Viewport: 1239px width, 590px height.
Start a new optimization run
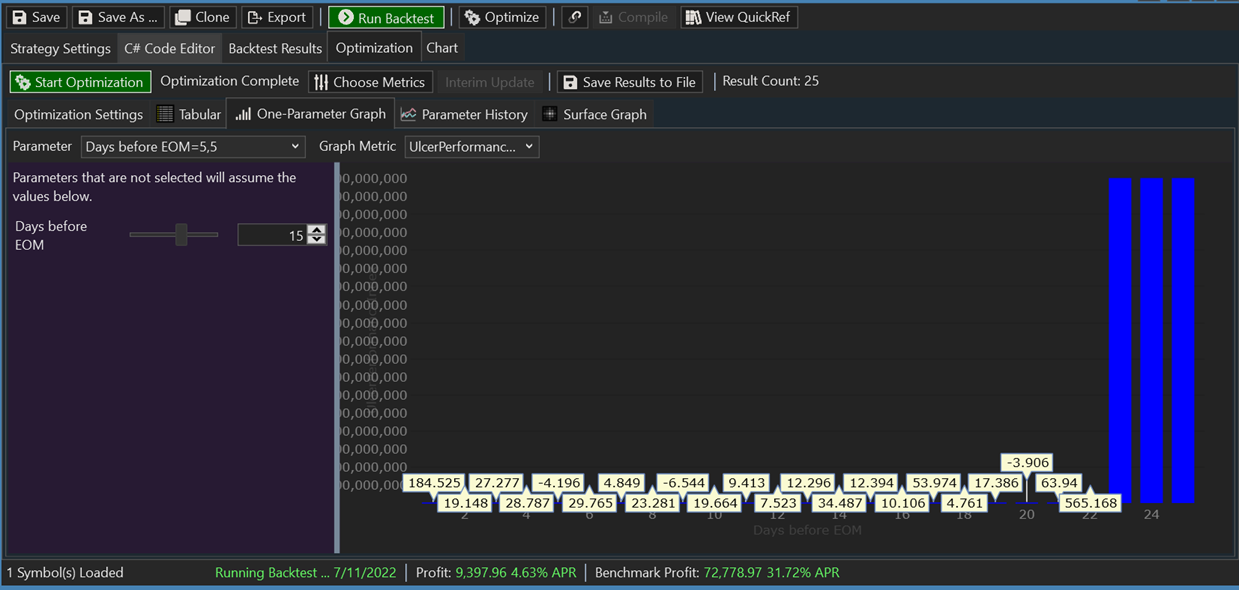80,81
